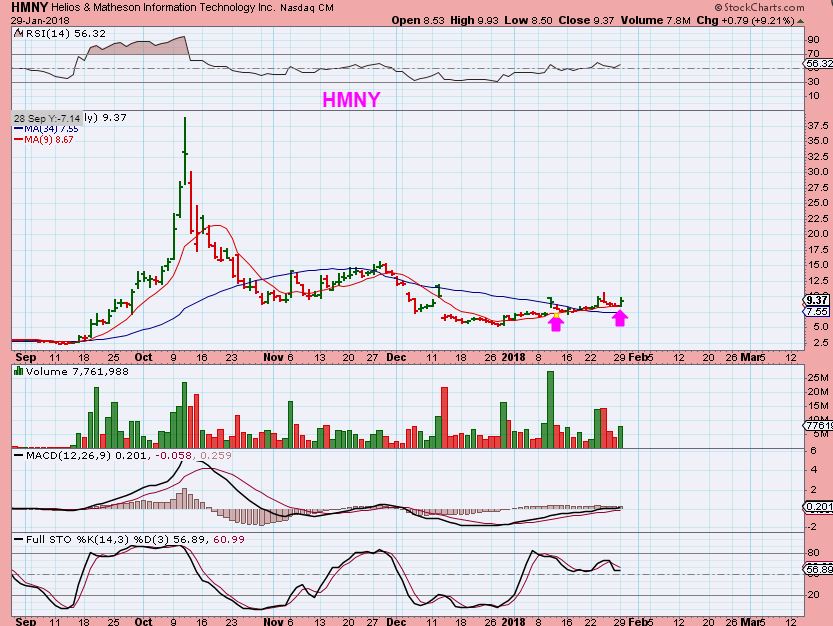Click the tallest green volume bar in January
Image resolution: width=833 pixels, height=626 pixels.
coord(550,410)
